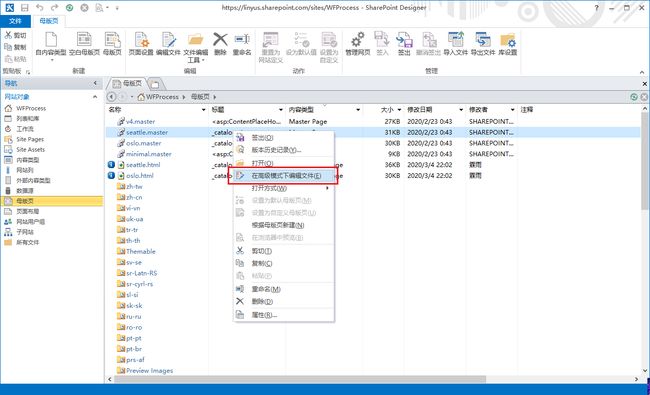Select the v4.master file
The image size is (650, 395).
pyautogui.click(x=141, y=121)
